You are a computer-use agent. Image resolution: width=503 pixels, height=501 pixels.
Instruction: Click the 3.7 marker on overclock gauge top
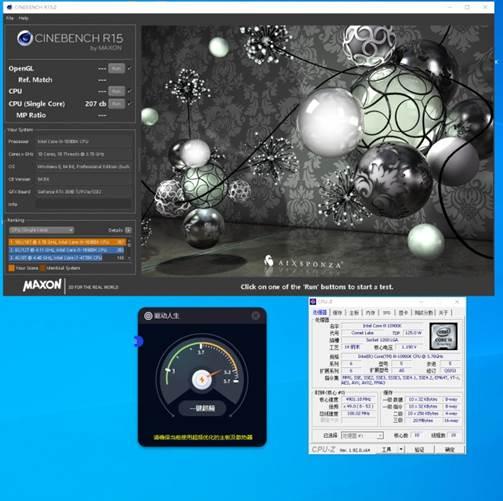point(201,352)
